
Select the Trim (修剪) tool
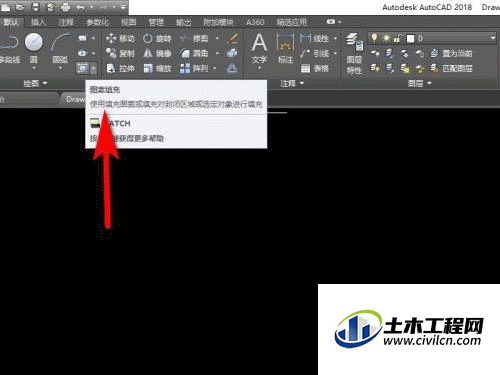click(x=194, y=38)
